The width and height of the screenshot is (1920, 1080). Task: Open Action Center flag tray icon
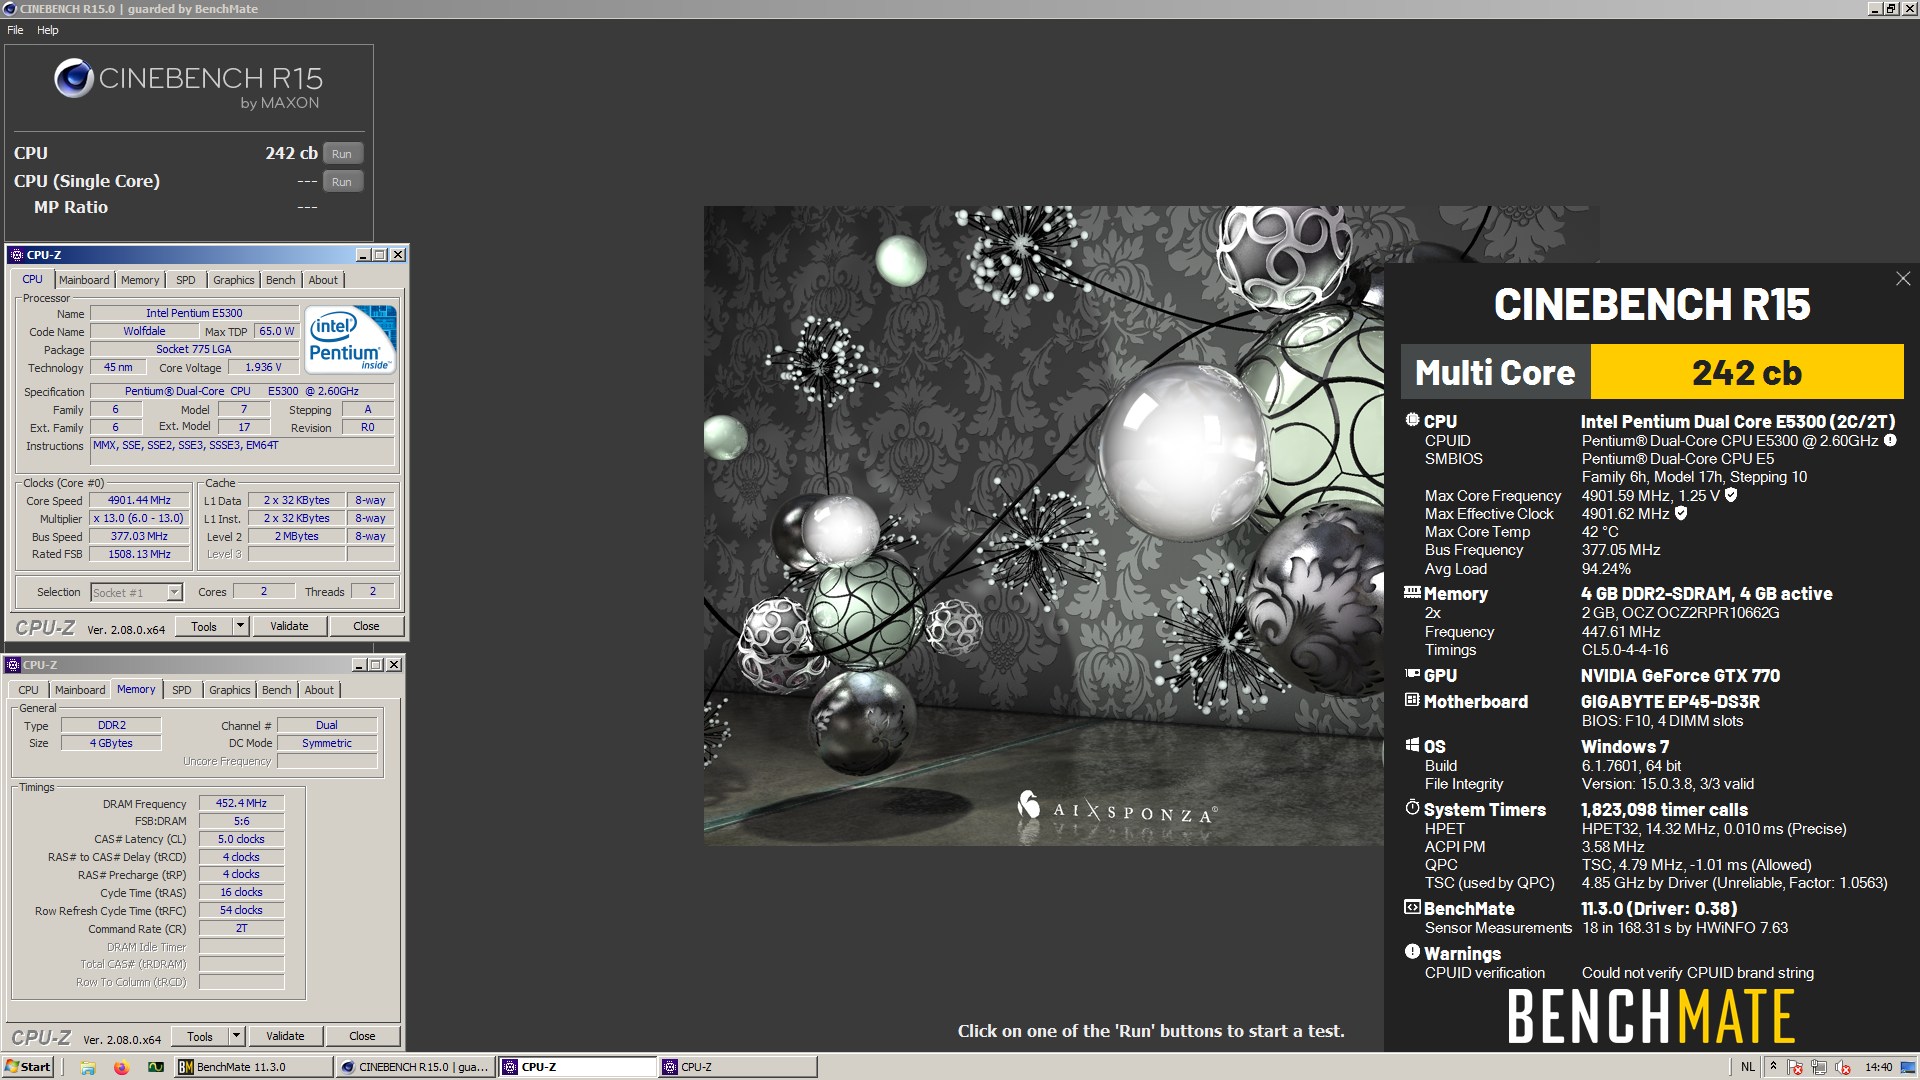coord(1795,1068)
